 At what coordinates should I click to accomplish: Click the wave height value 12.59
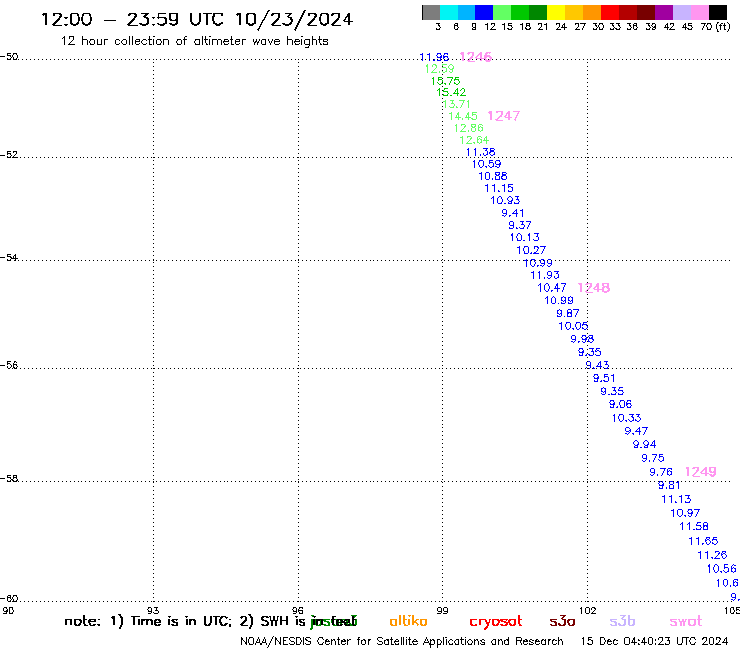click(x=439, y=69)
